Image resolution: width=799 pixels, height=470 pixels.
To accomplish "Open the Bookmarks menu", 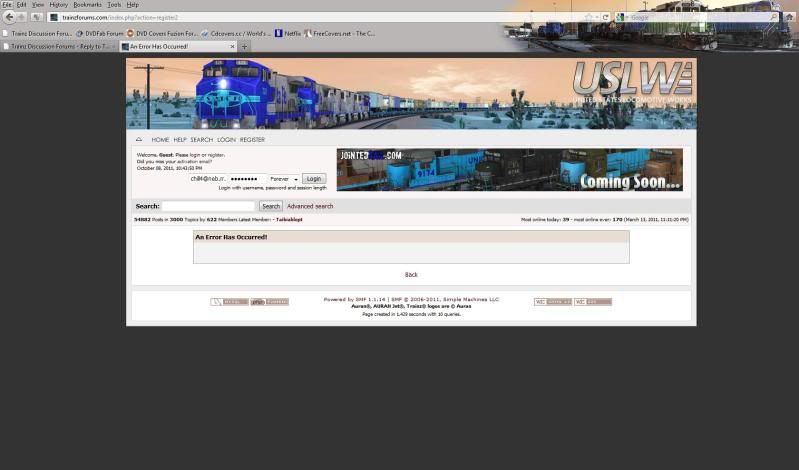I will (88, 5).
